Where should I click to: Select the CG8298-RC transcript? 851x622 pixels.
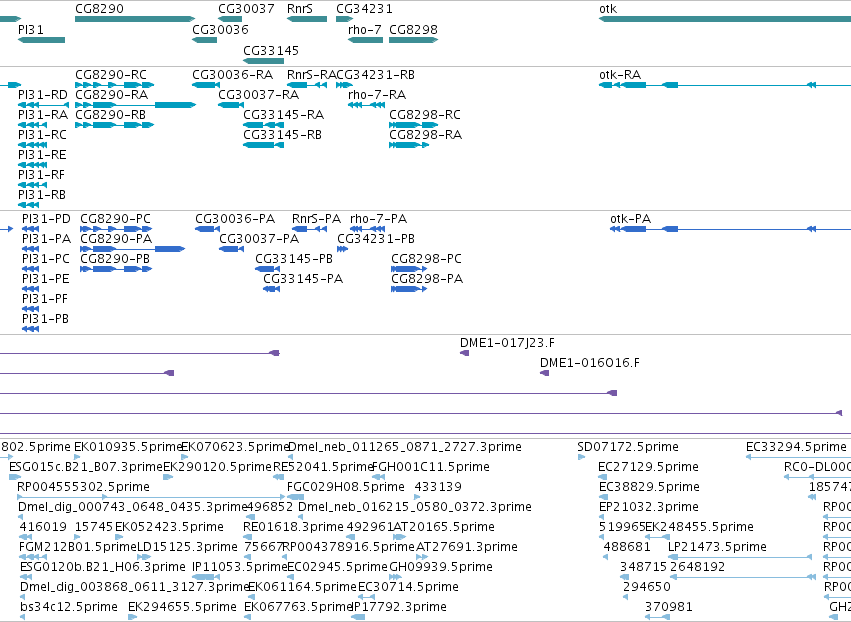425,115
